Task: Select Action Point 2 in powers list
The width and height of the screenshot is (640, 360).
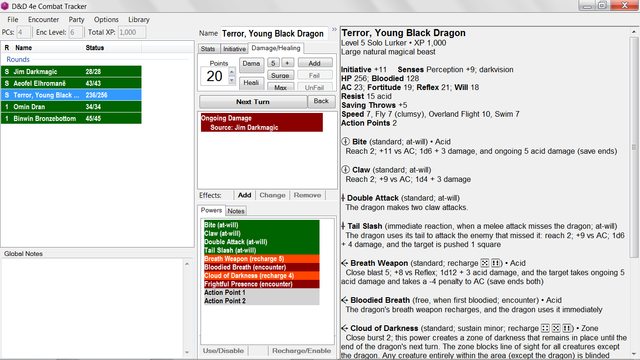Action: (x=262, y=301)
